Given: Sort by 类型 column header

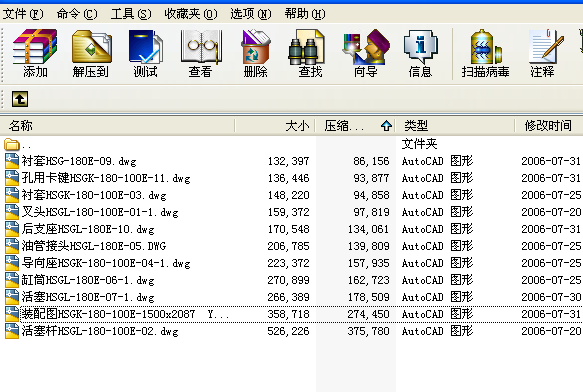Looking at the screenshot, I should (x=455, y=126).
